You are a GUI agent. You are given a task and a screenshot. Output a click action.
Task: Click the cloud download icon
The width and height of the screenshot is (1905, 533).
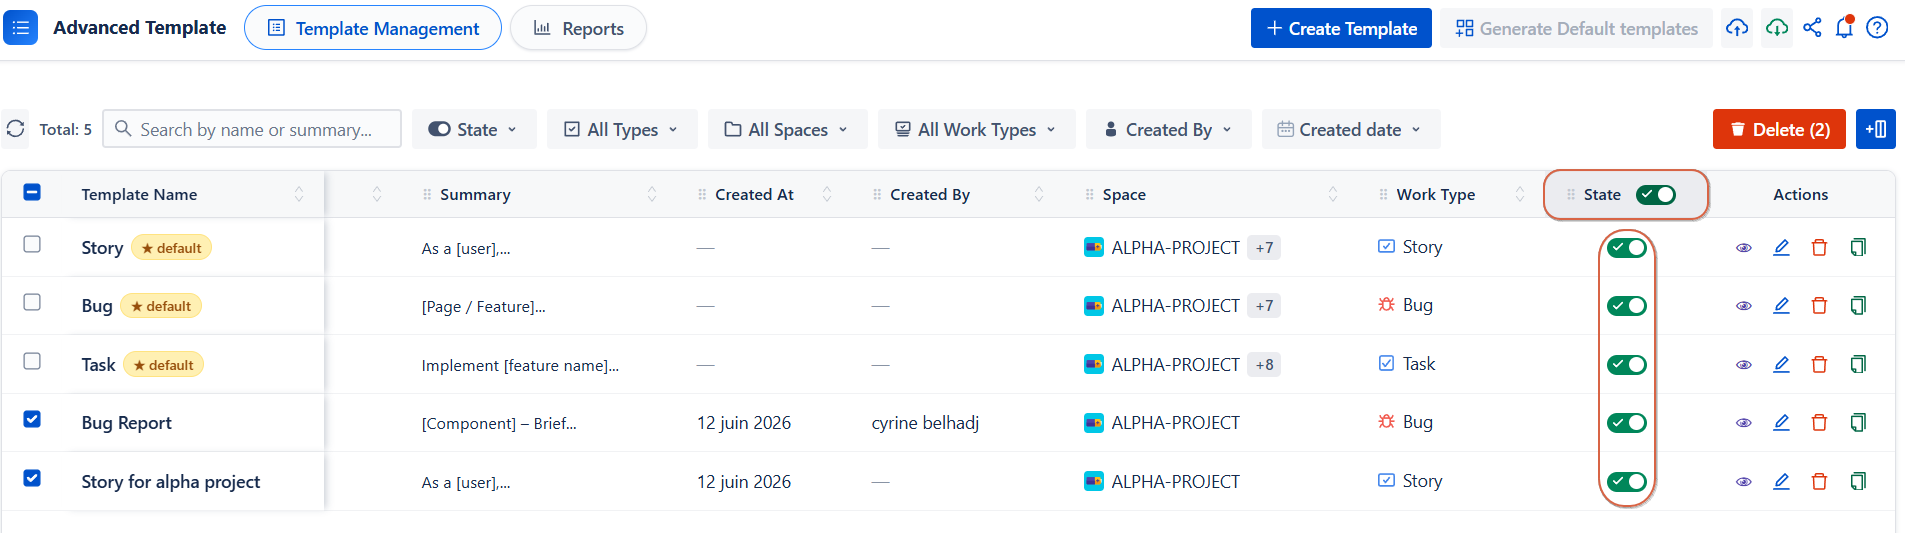coord(1777,28)
